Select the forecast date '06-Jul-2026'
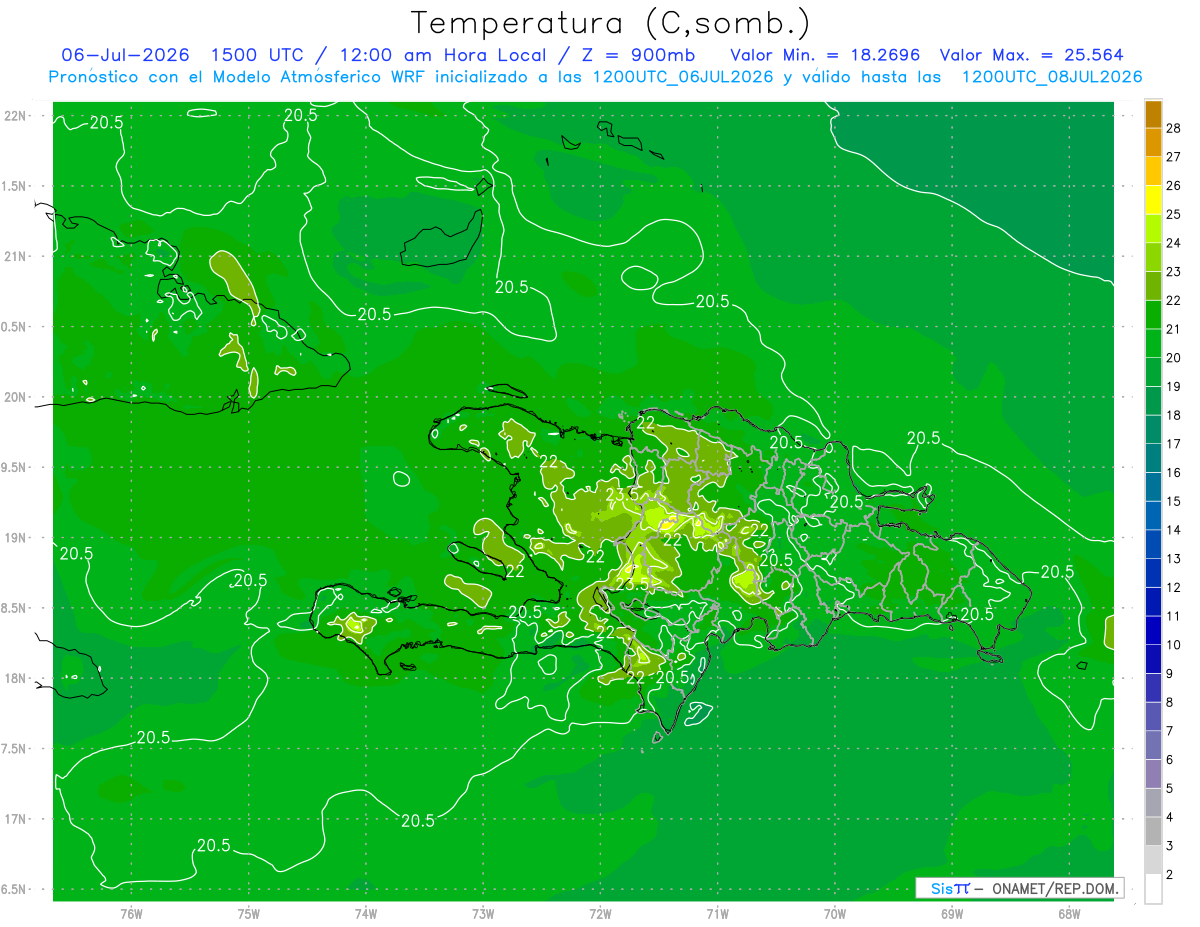 [x=127, y=55]
